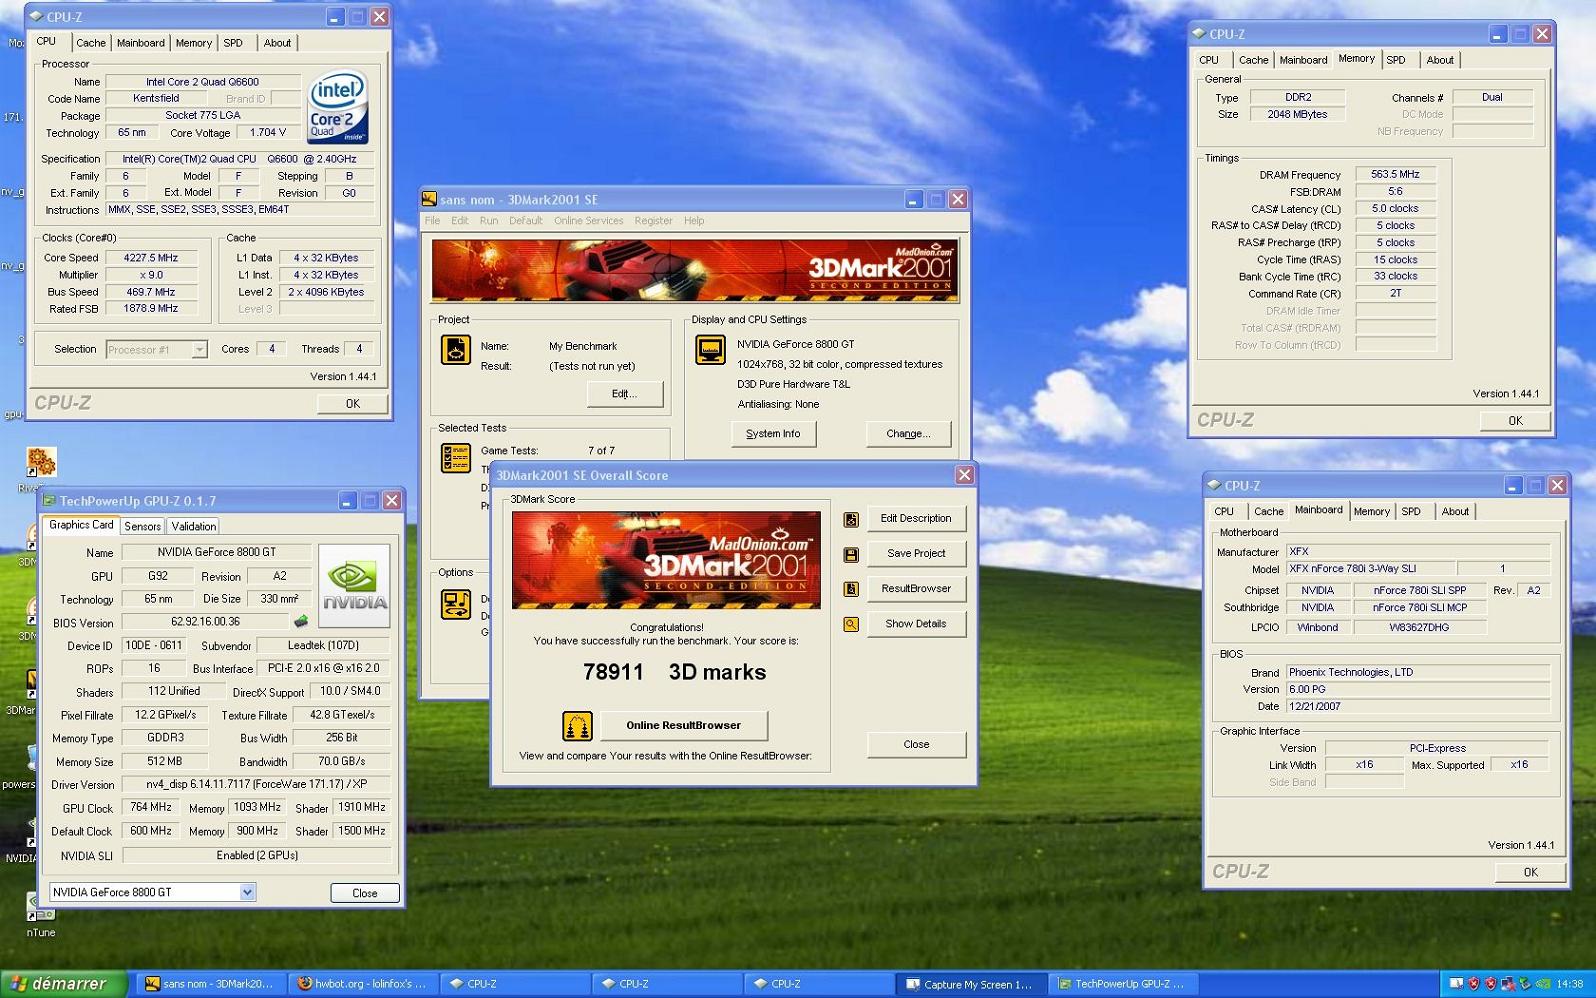Open the Processor #1 selection dropdown in CPU-Z
Viewport: 1596px width, 998px height.
[x=199, y=349]
